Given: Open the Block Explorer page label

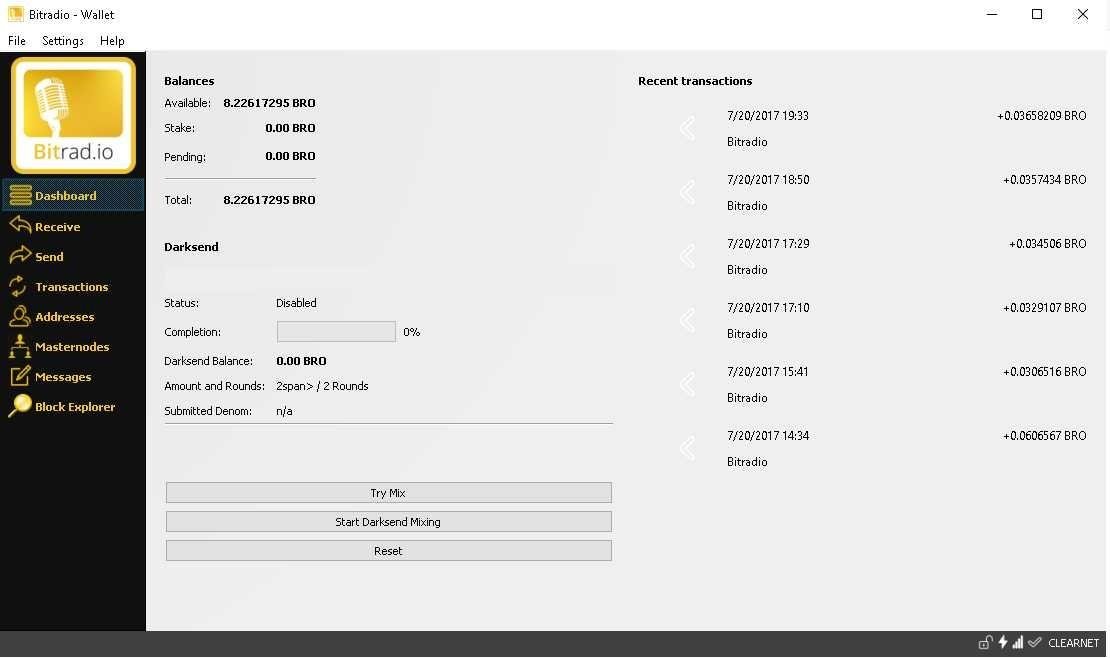Looking at the screenshot, I should 74,407.
